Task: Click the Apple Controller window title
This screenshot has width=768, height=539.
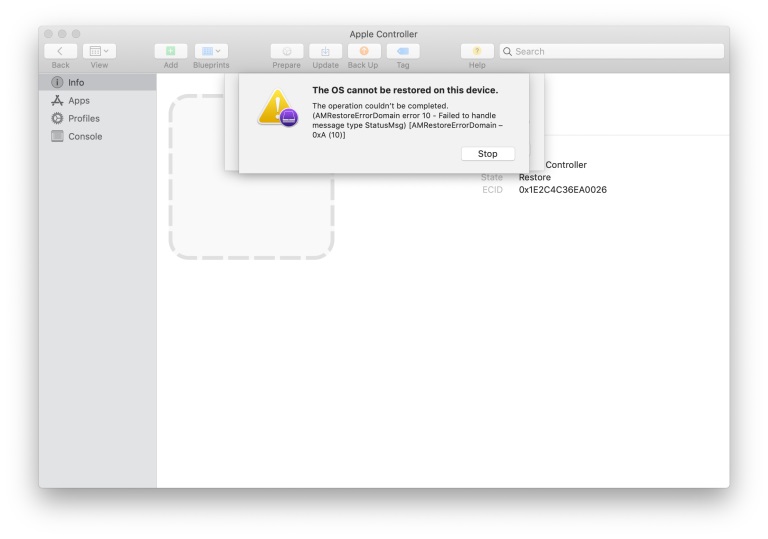Action: coord(384,34)
